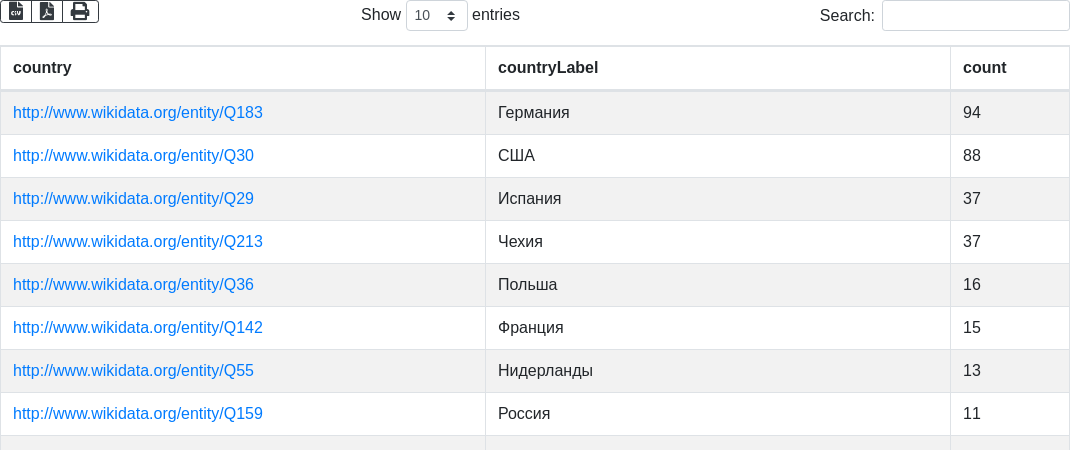
Task: Visit the Q159 wikidata entity link
Action: coord(138,414)
